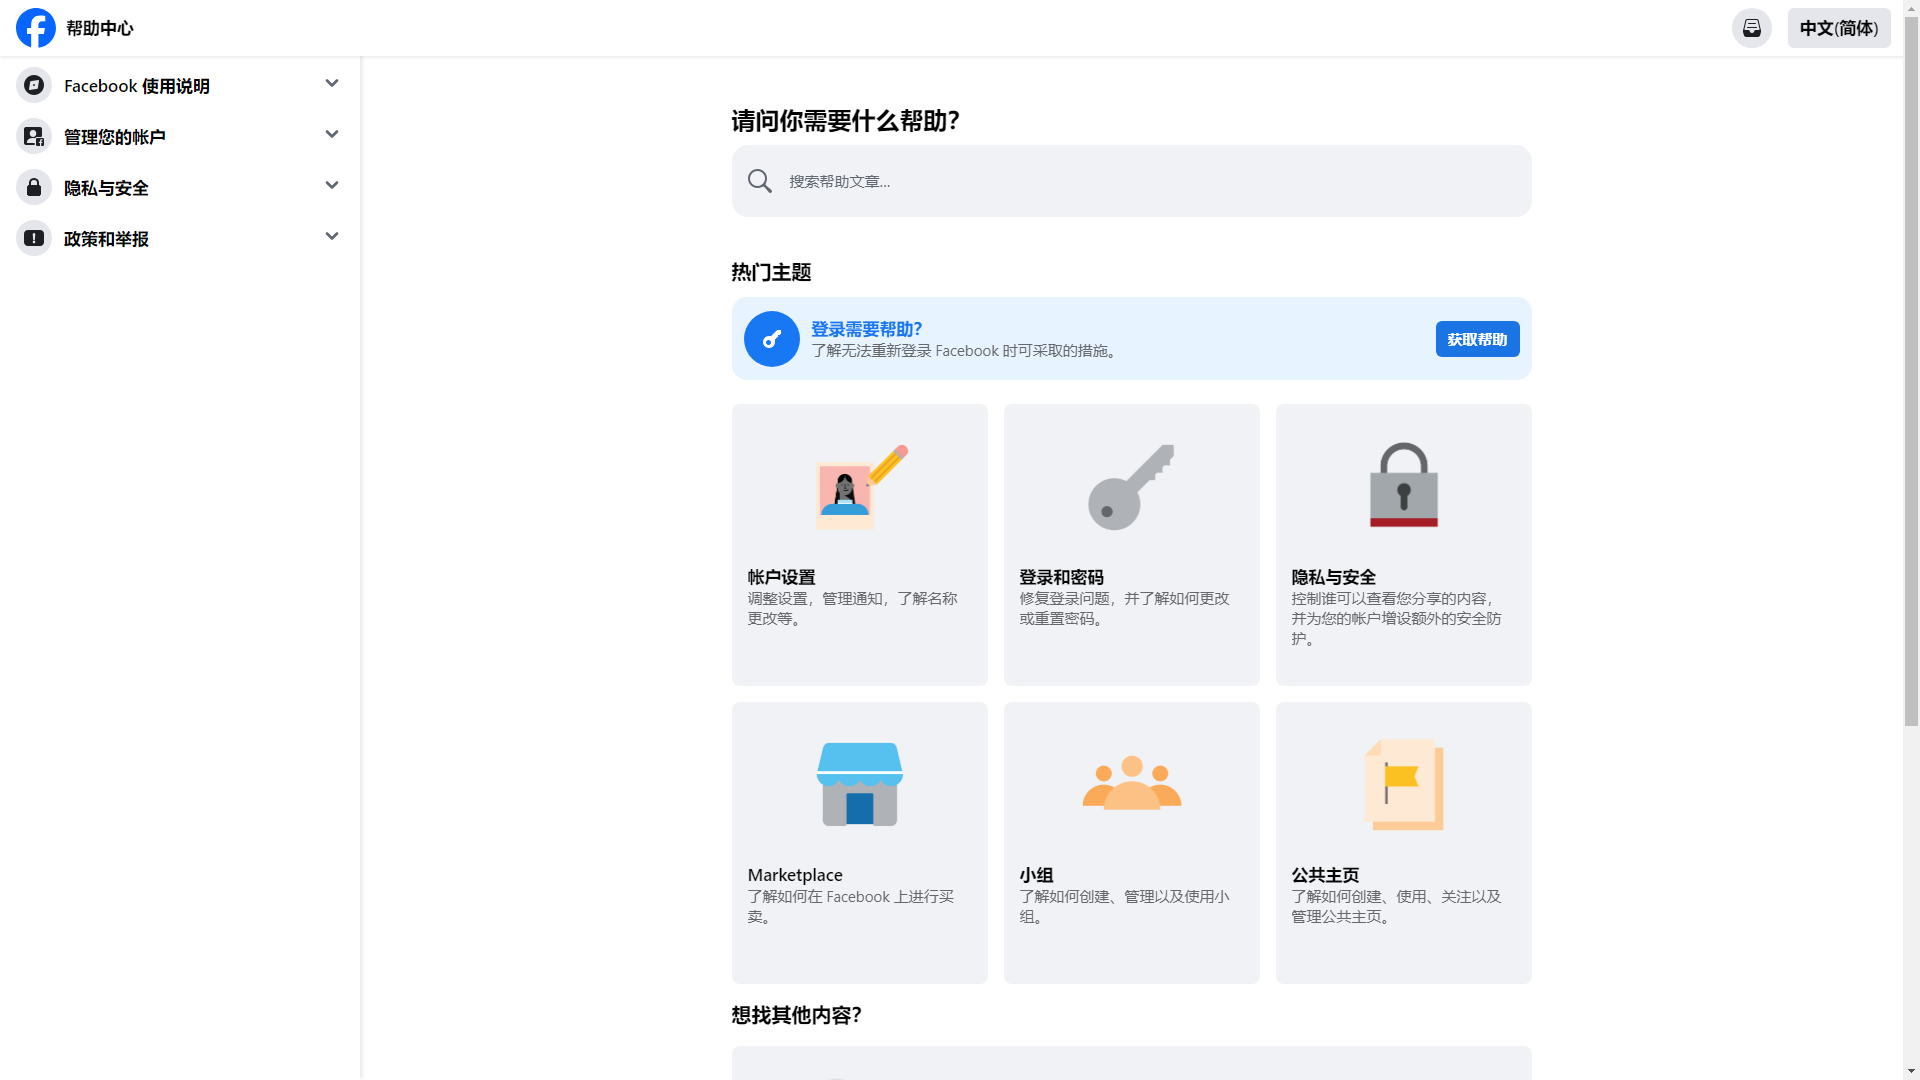Click the alert icon beside 政策和举报
This screenshot has width=1920, height=1080.
coord(33,238)
